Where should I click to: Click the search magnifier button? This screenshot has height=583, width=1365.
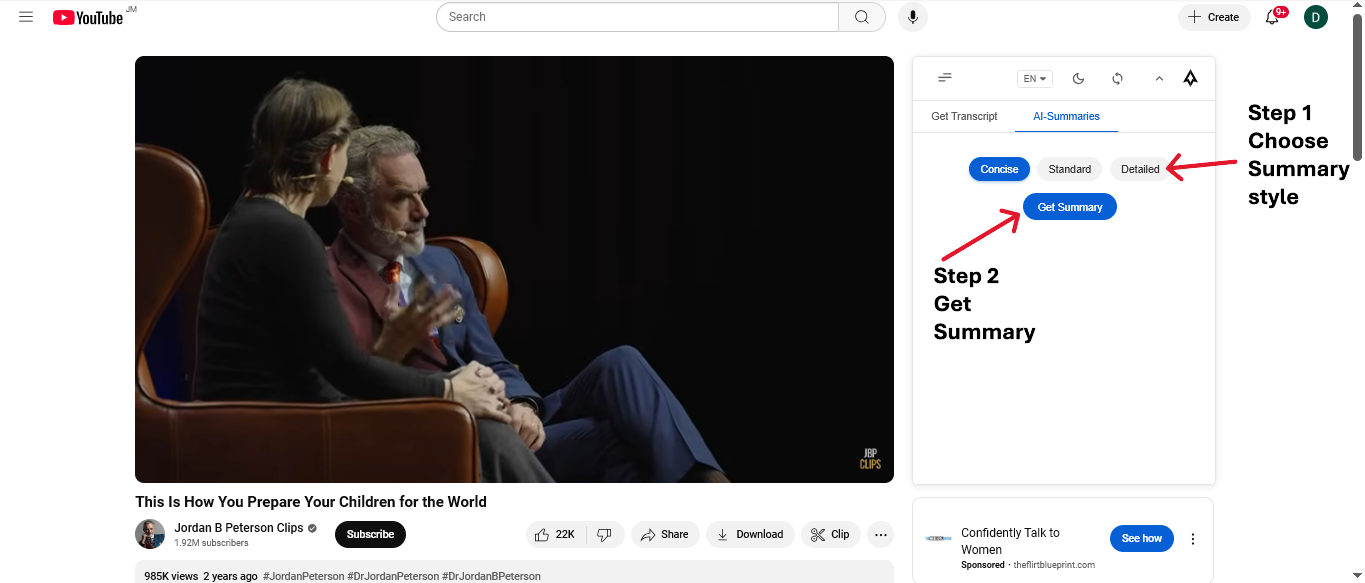[862, 17]
